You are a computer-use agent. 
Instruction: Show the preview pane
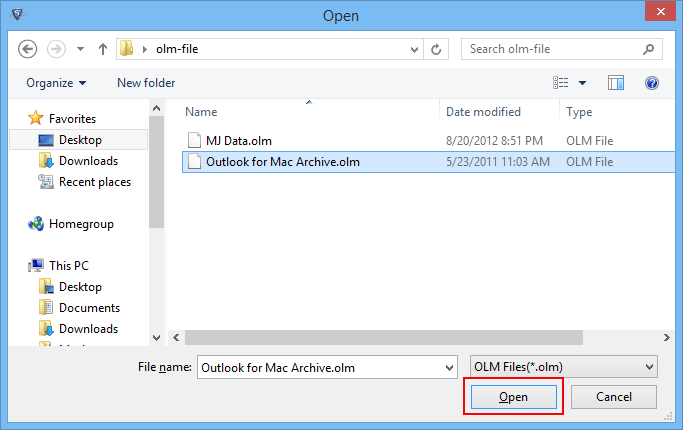point(616,83)
